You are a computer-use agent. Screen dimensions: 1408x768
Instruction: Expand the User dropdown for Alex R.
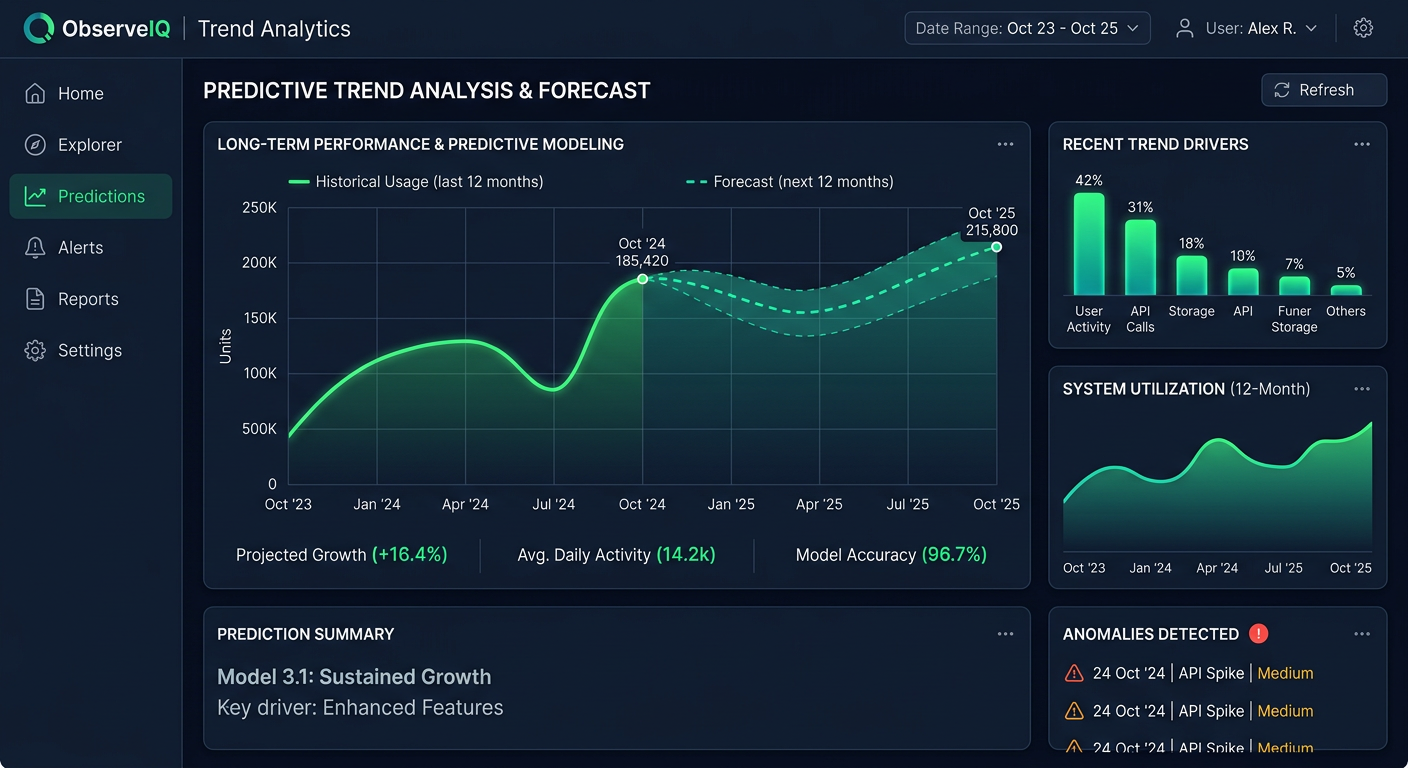[1311, 28]
